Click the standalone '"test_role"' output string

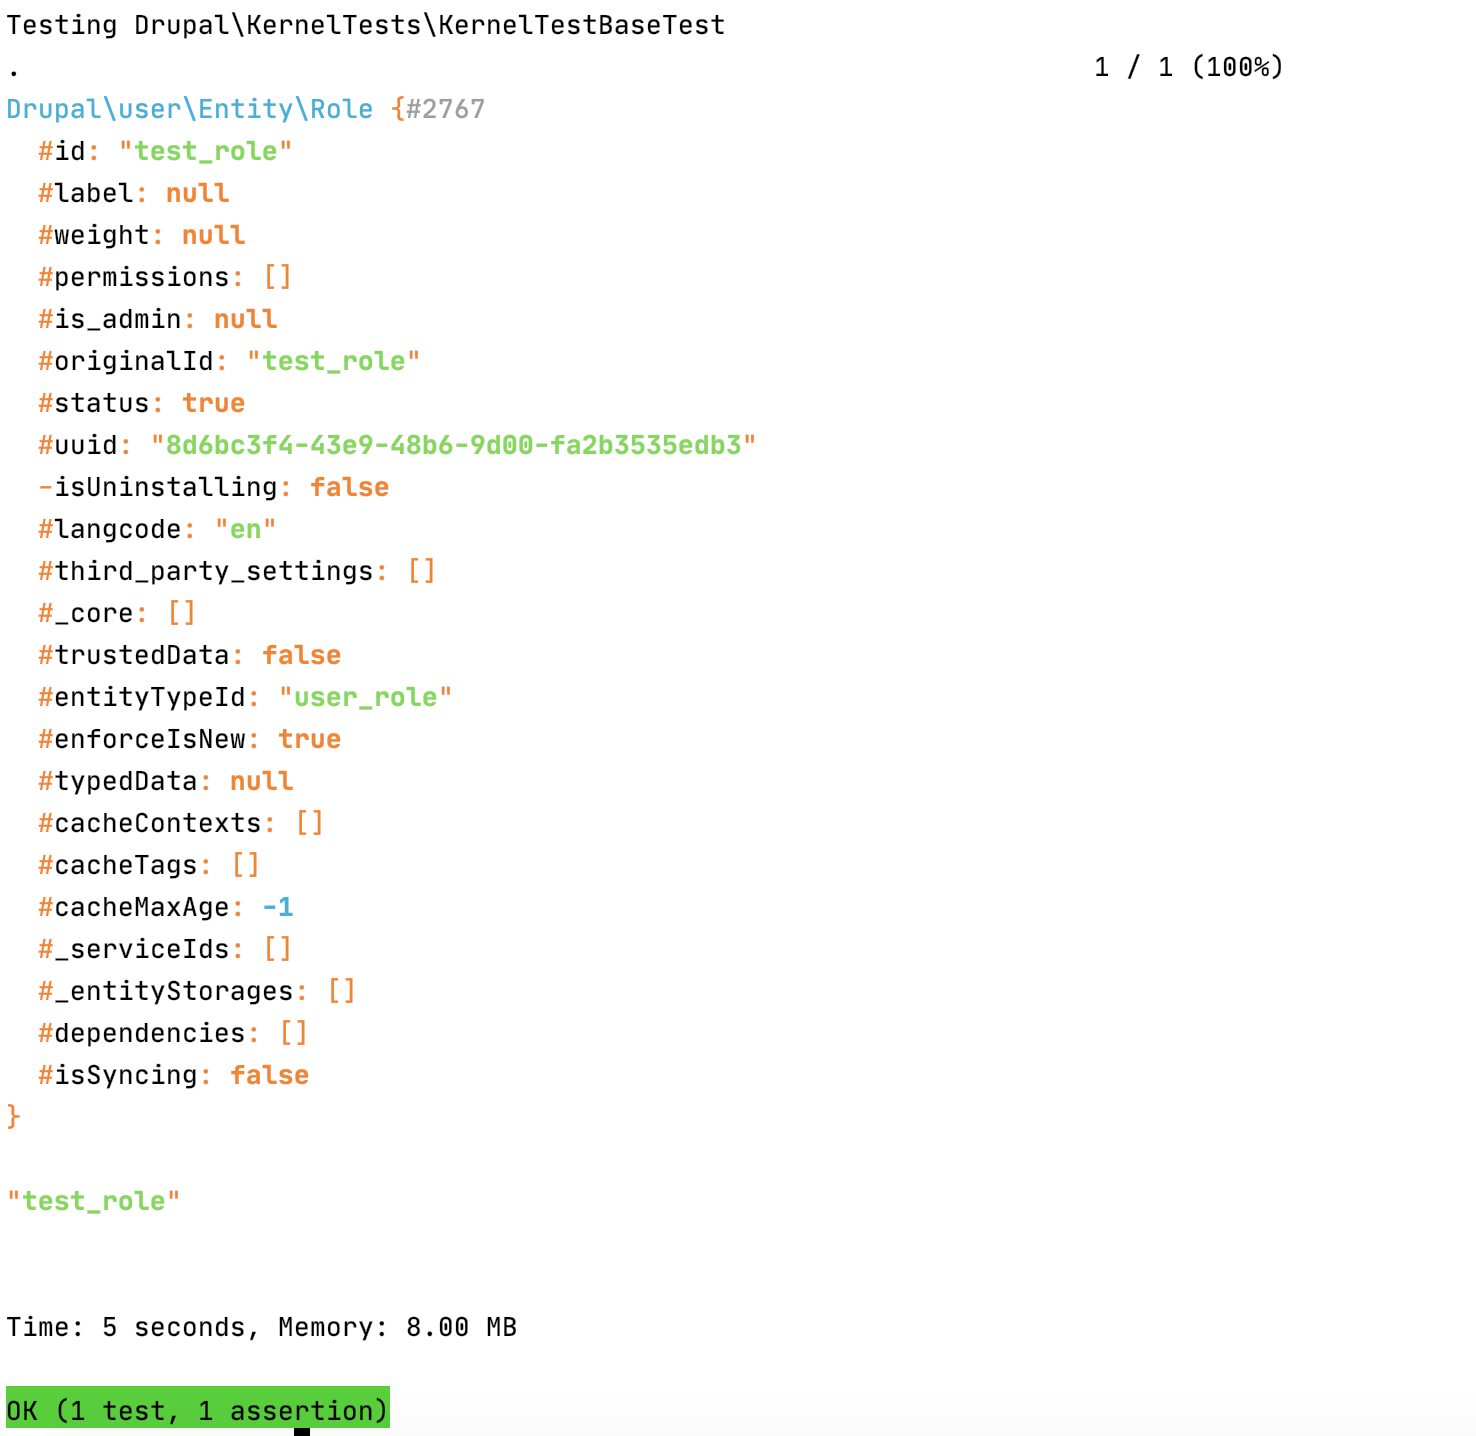pyautogui.click(x=93, y=1201)
